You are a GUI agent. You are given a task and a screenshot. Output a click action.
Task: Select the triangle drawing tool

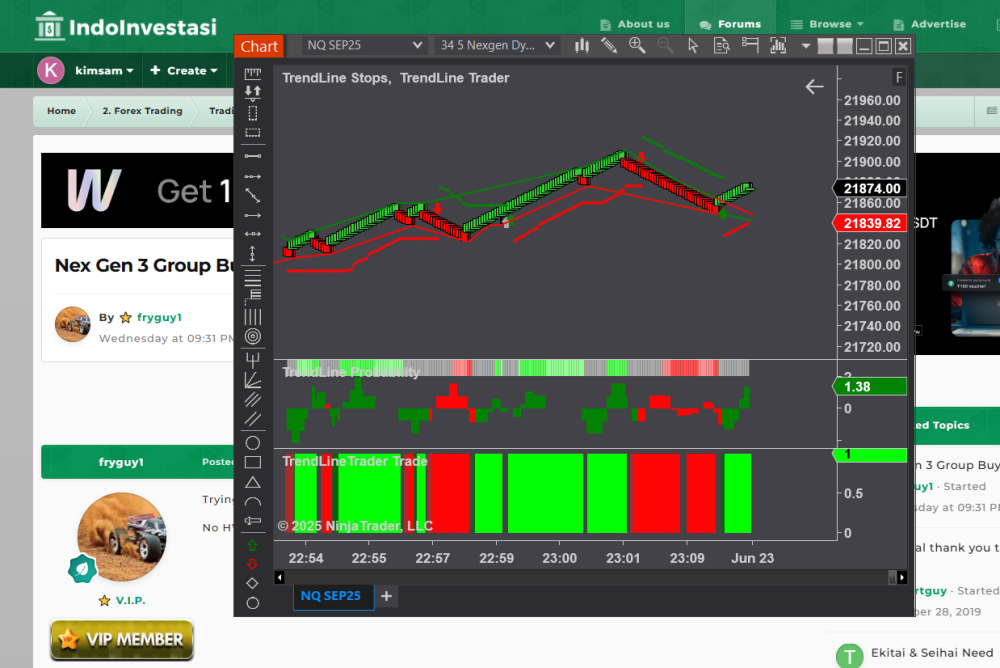(x=253, y=482)
